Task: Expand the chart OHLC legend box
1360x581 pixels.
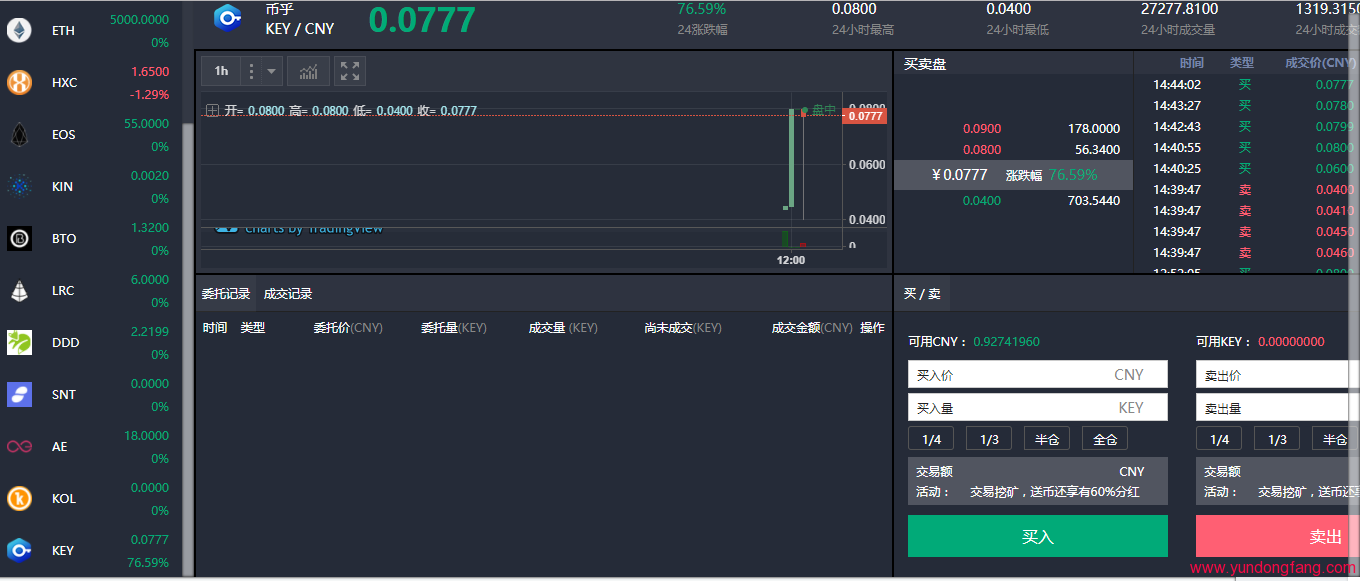Action: pyautogui.click(x=212, y=111)
